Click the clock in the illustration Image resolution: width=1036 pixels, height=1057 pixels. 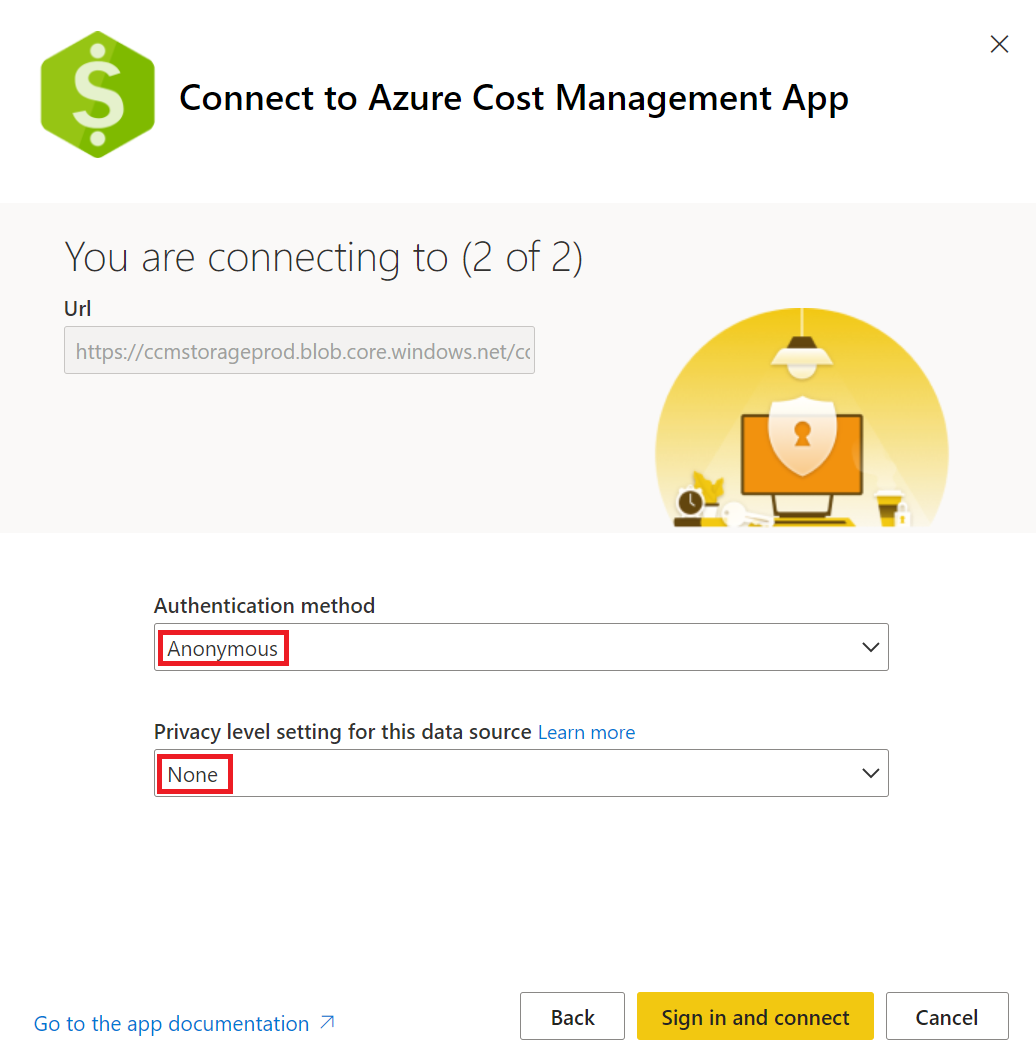[689, 502]
